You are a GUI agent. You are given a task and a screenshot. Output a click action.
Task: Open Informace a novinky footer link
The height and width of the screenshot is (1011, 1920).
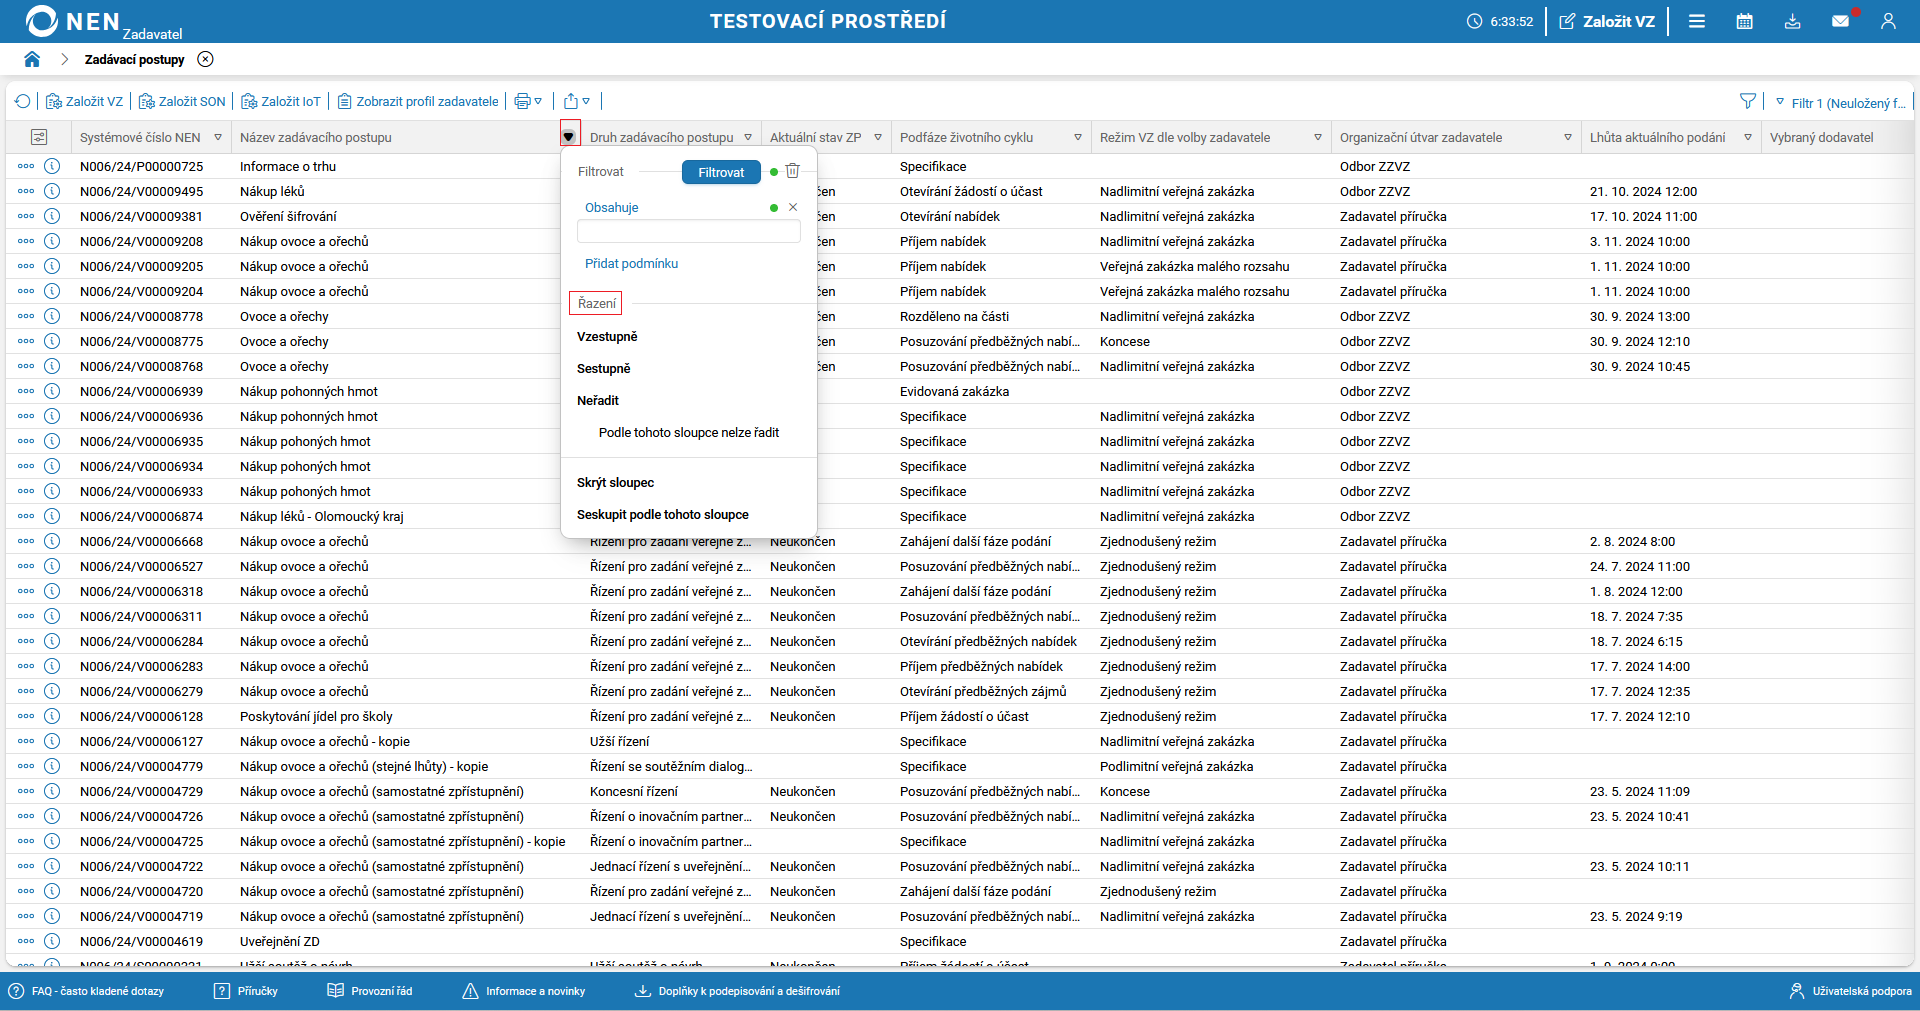pyautogui.click(x=524, y=991)
